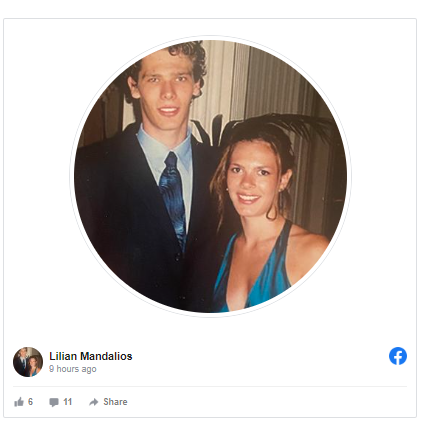Screen dimensions: 441x430
Task: Click the Share label text
Action: pos(115,402)
